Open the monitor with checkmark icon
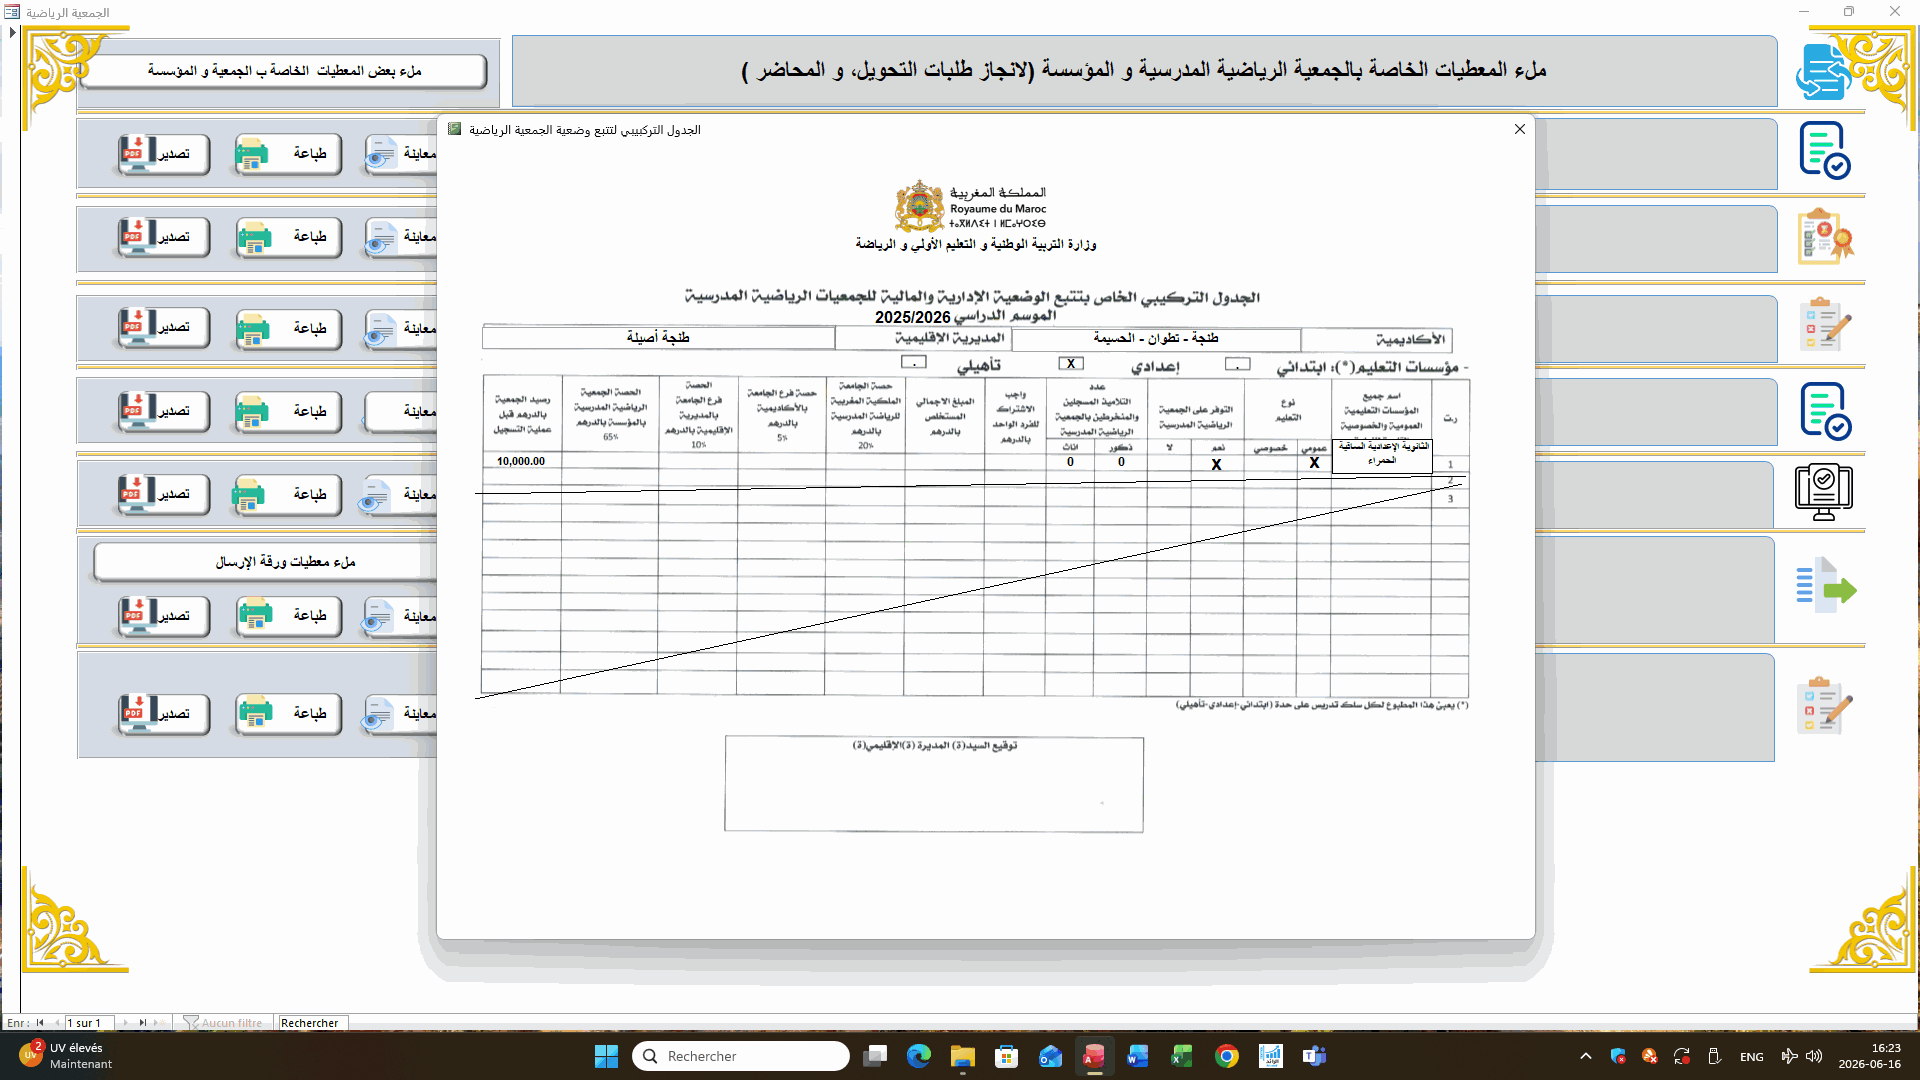The image size is (1920, 1080). tap(1824, 492)
